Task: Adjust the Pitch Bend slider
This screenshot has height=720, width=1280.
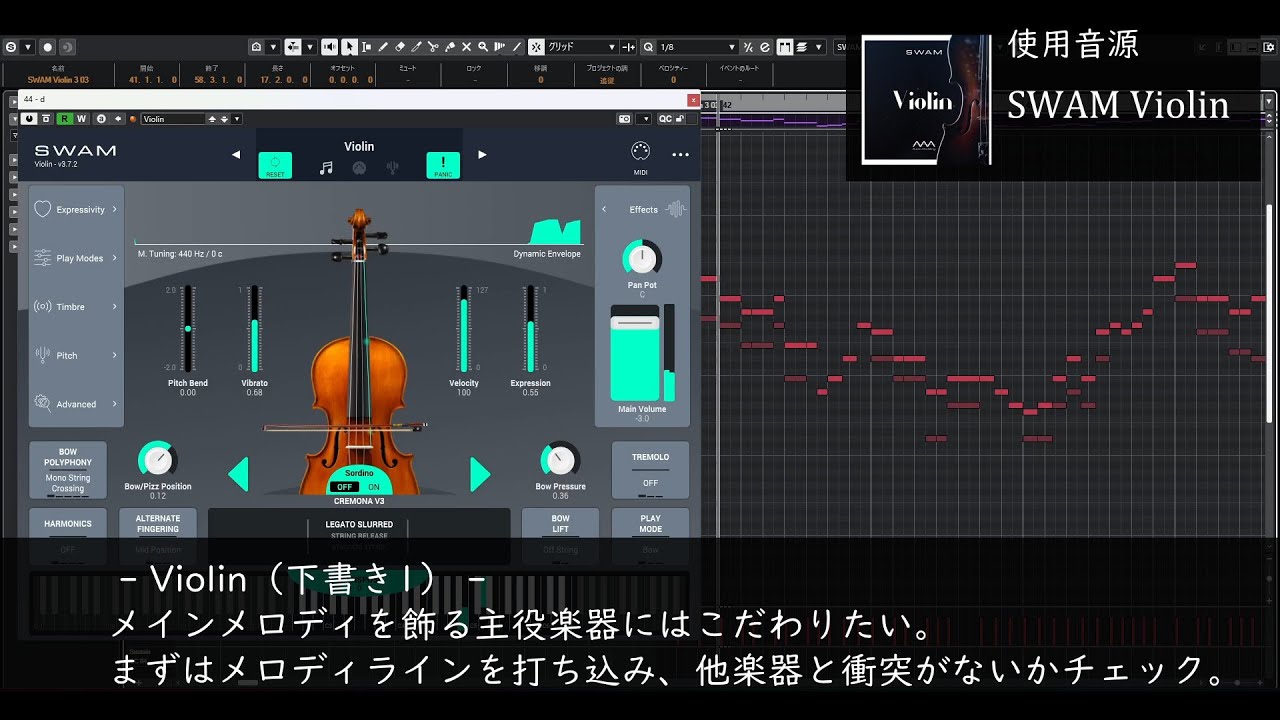Action: coord(187,328)
